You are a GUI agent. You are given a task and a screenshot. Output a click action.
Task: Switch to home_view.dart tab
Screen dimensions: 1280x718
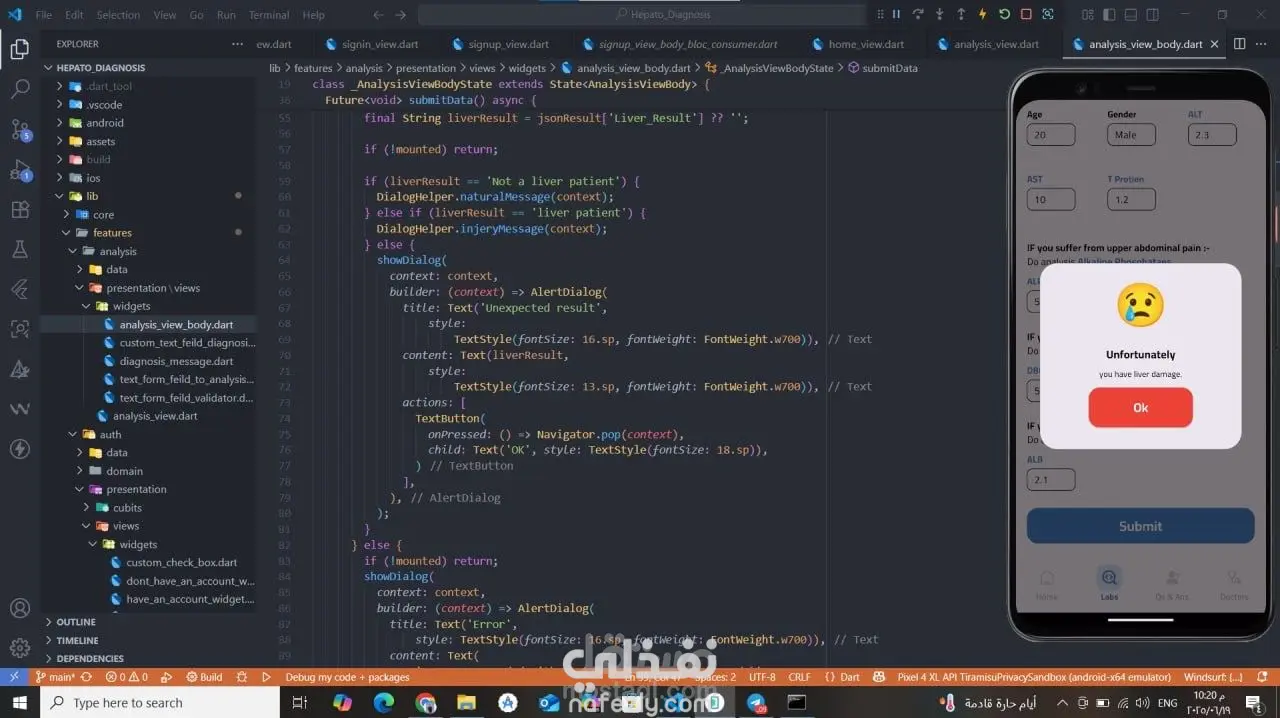pyautogui.click(x=858, y=44)
